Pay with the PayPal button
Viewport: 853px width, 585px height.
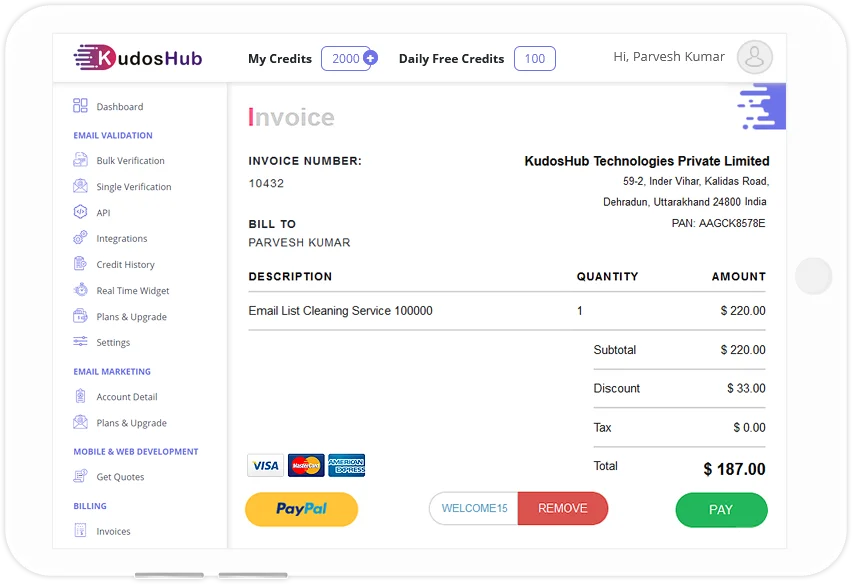click(301, 509)
